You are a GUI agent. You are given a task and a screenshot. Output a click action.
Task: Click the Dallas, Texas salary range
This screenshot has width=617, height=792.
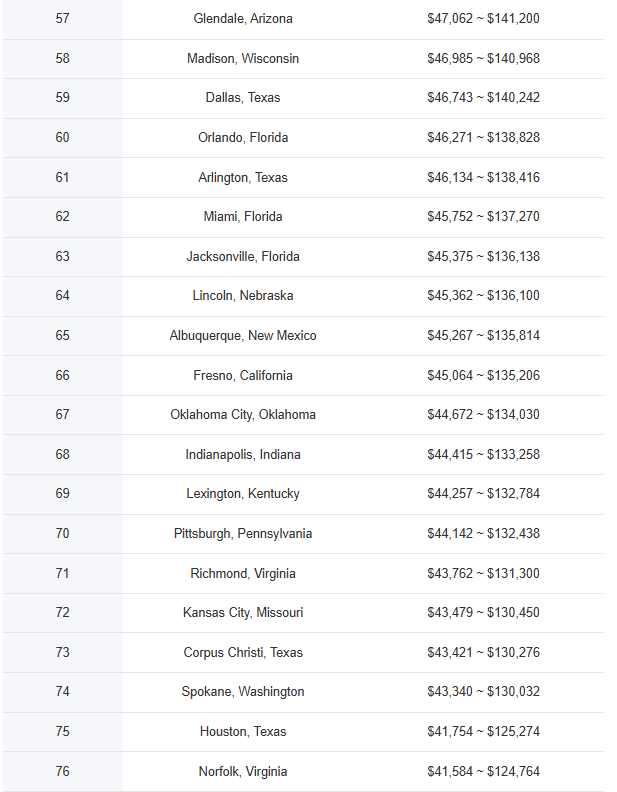coord(483,97)
